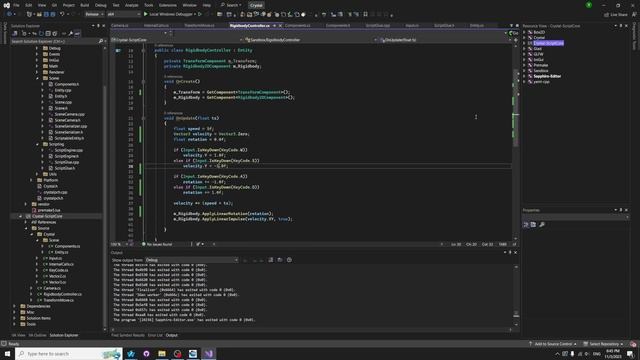Select ScriptGlue.h in Solution Explorer
The image size is (640, 360).
point(64,168)
